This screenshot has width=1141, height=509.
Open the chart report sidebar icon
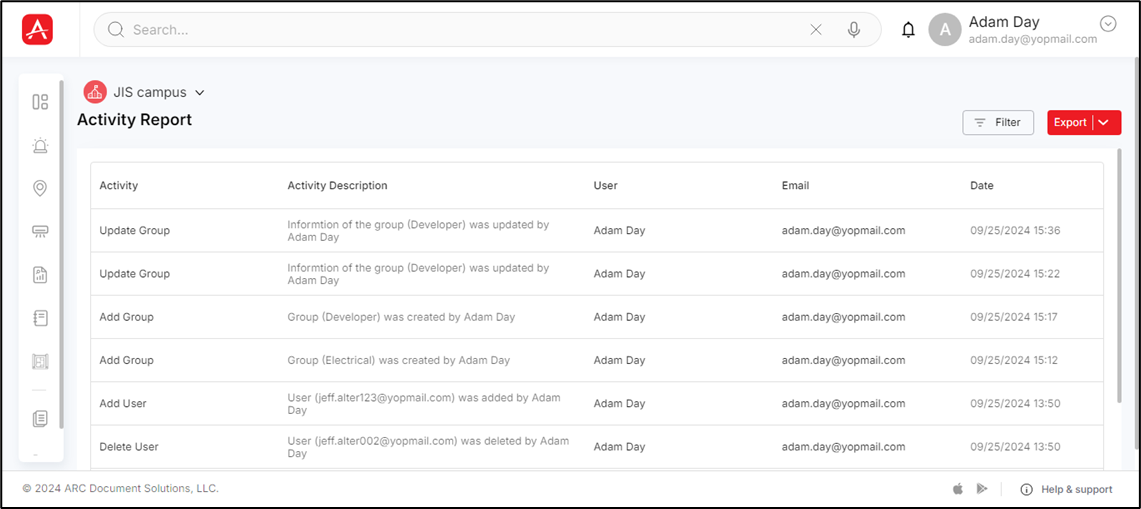coord(40,275)
